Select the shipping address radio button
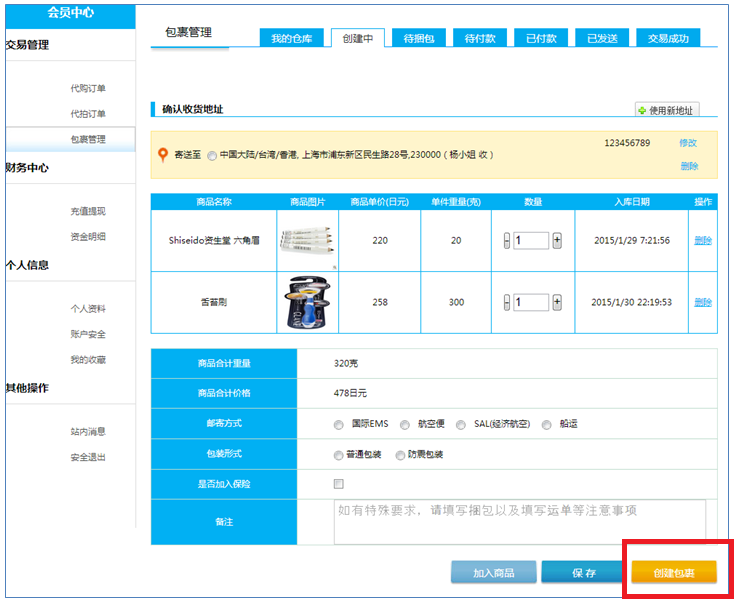Viewport: 742px width, 607px height. click(x=212, y=156)
